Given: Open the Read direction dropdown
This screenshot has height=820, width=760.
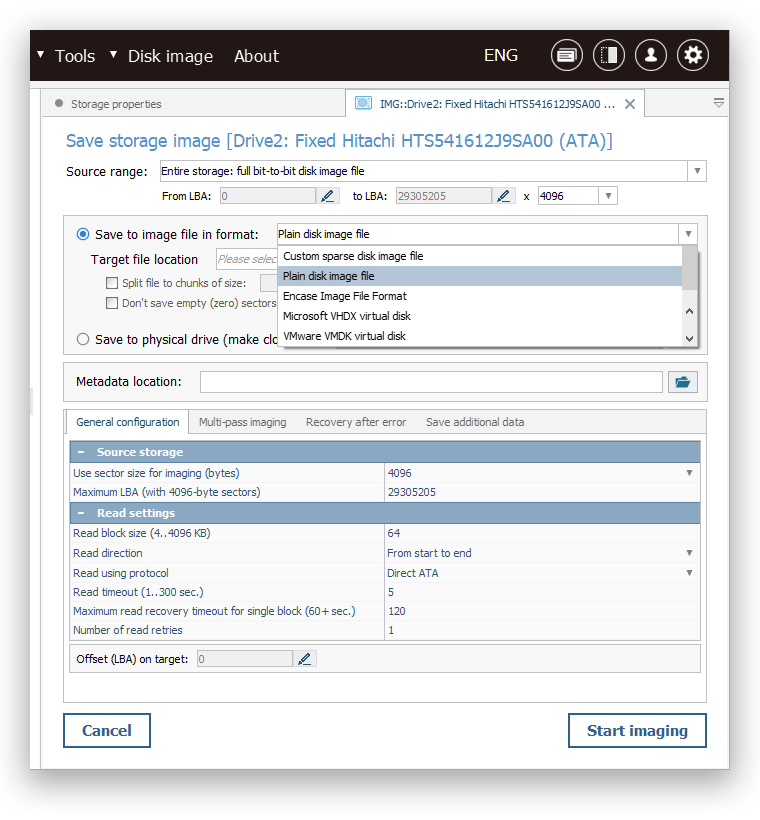Looking at the screenshot, I should (x=689, y=553).
